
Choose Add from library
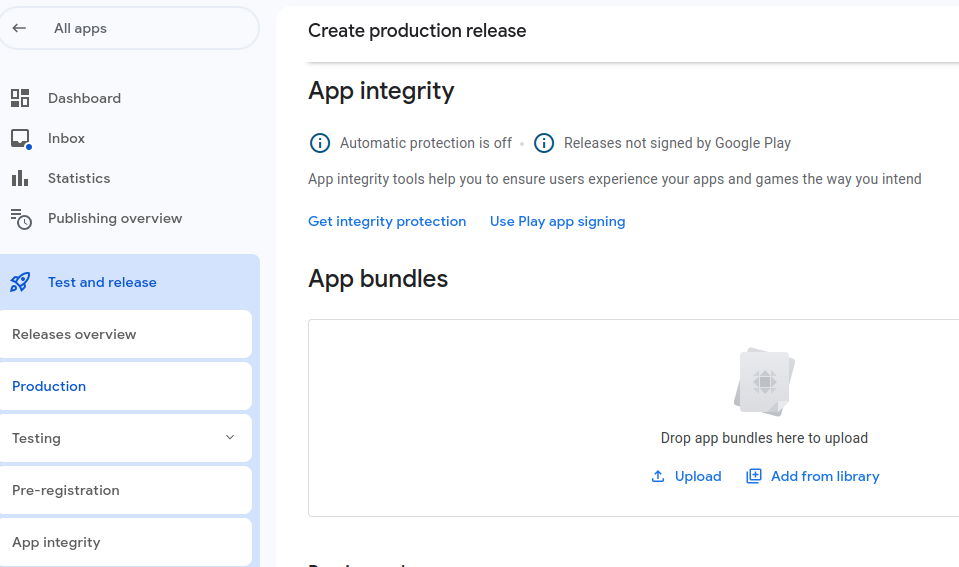pyautogui.click(x=825, y=476)
